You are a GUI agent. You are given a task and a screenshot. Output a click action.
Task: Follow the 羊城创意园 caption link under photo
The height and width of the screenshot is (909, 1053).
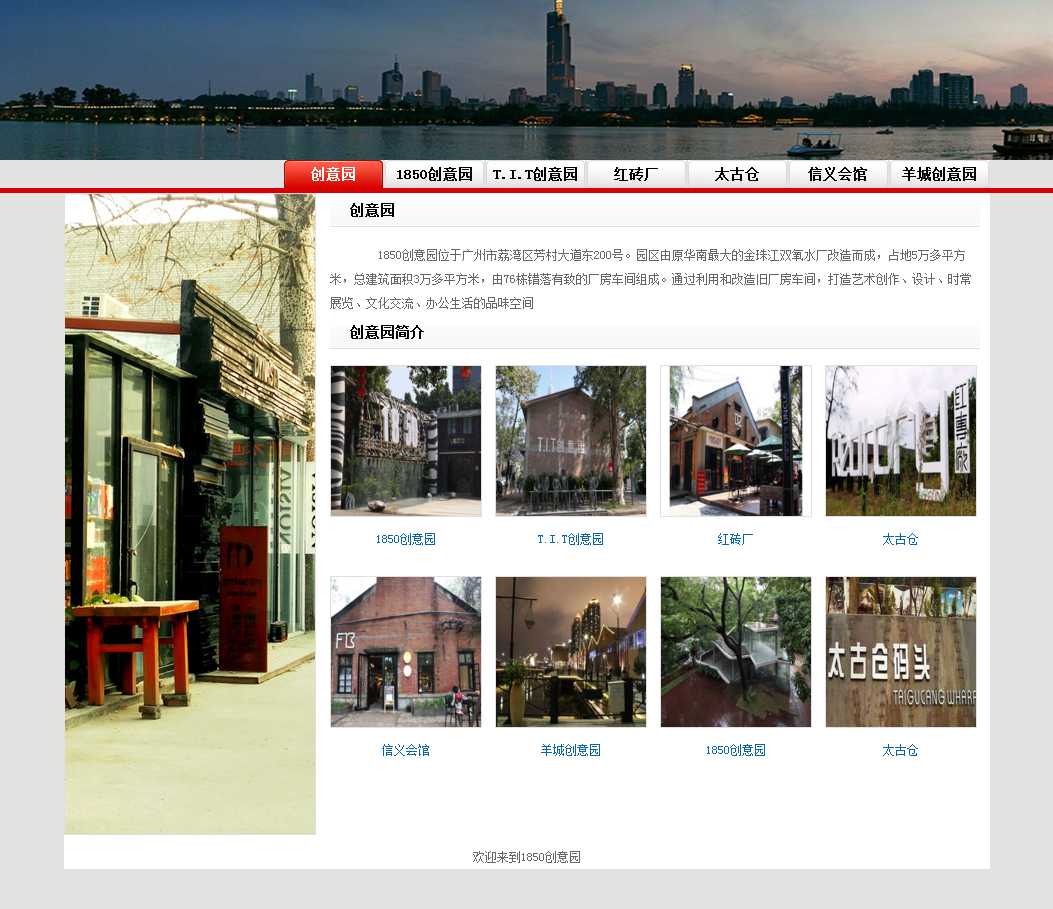(570, 750)
